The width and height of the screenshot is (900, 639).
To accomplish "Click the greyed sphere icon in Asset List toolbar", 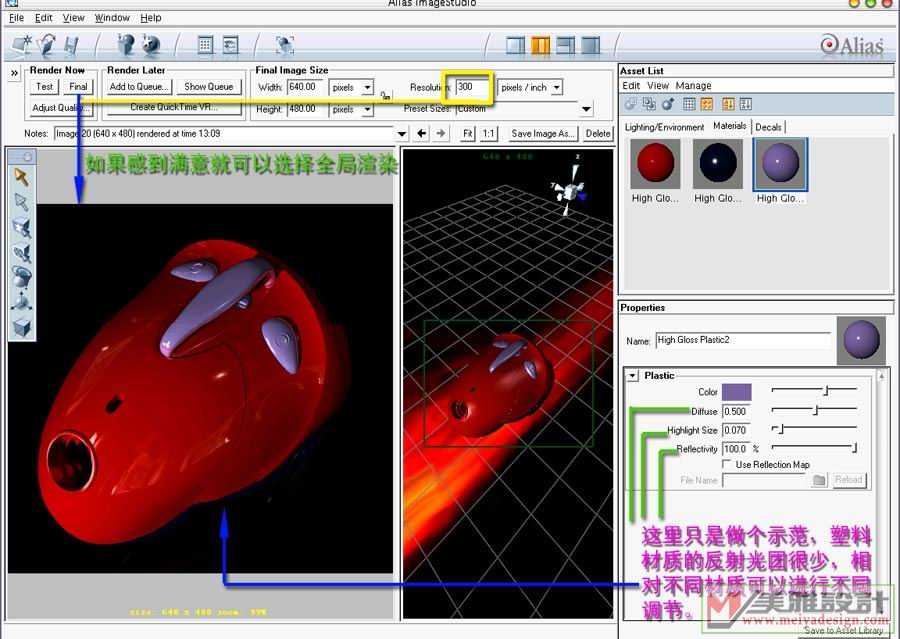I will 631,104.
